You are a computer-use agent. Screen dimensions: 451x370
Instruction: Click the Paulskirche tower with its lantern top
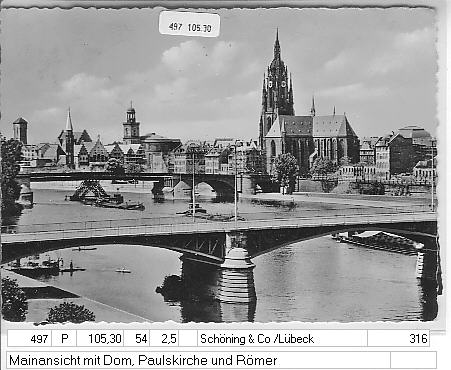pos(131,123)
